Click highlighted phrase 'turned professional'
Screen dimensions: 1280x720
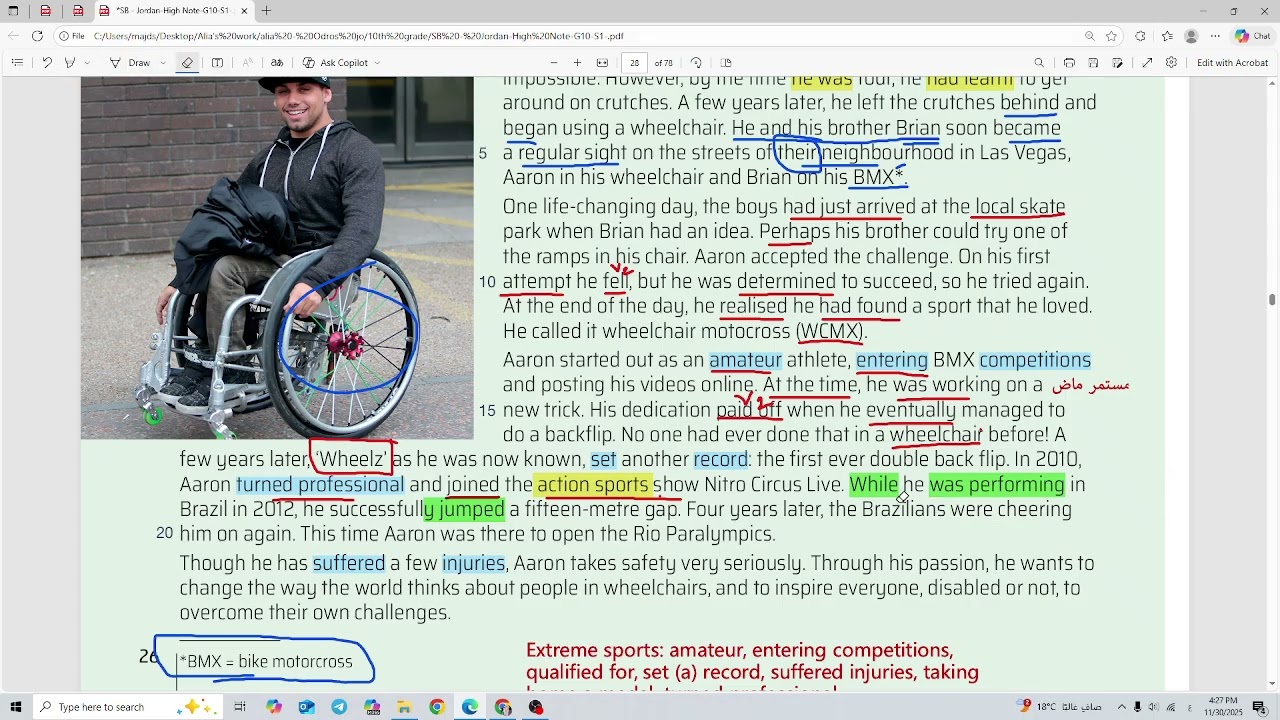(320, 484)
